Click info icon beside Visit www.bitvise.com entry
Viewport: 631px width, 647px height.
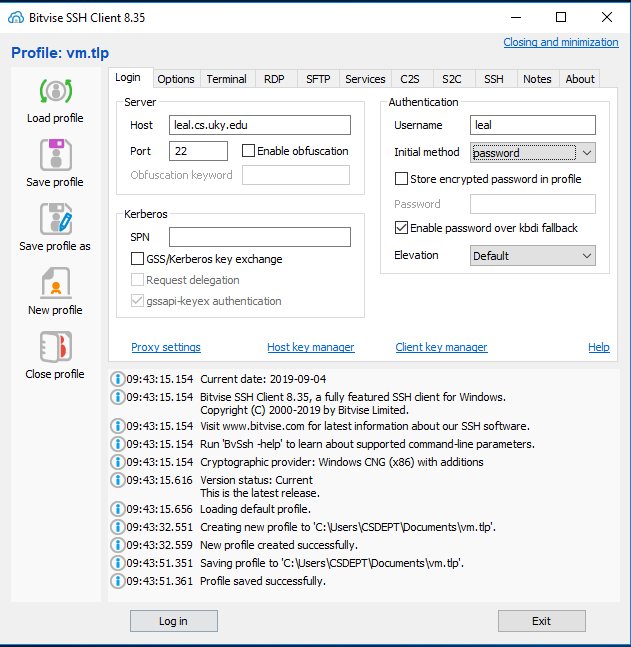(x=118, y=426)
